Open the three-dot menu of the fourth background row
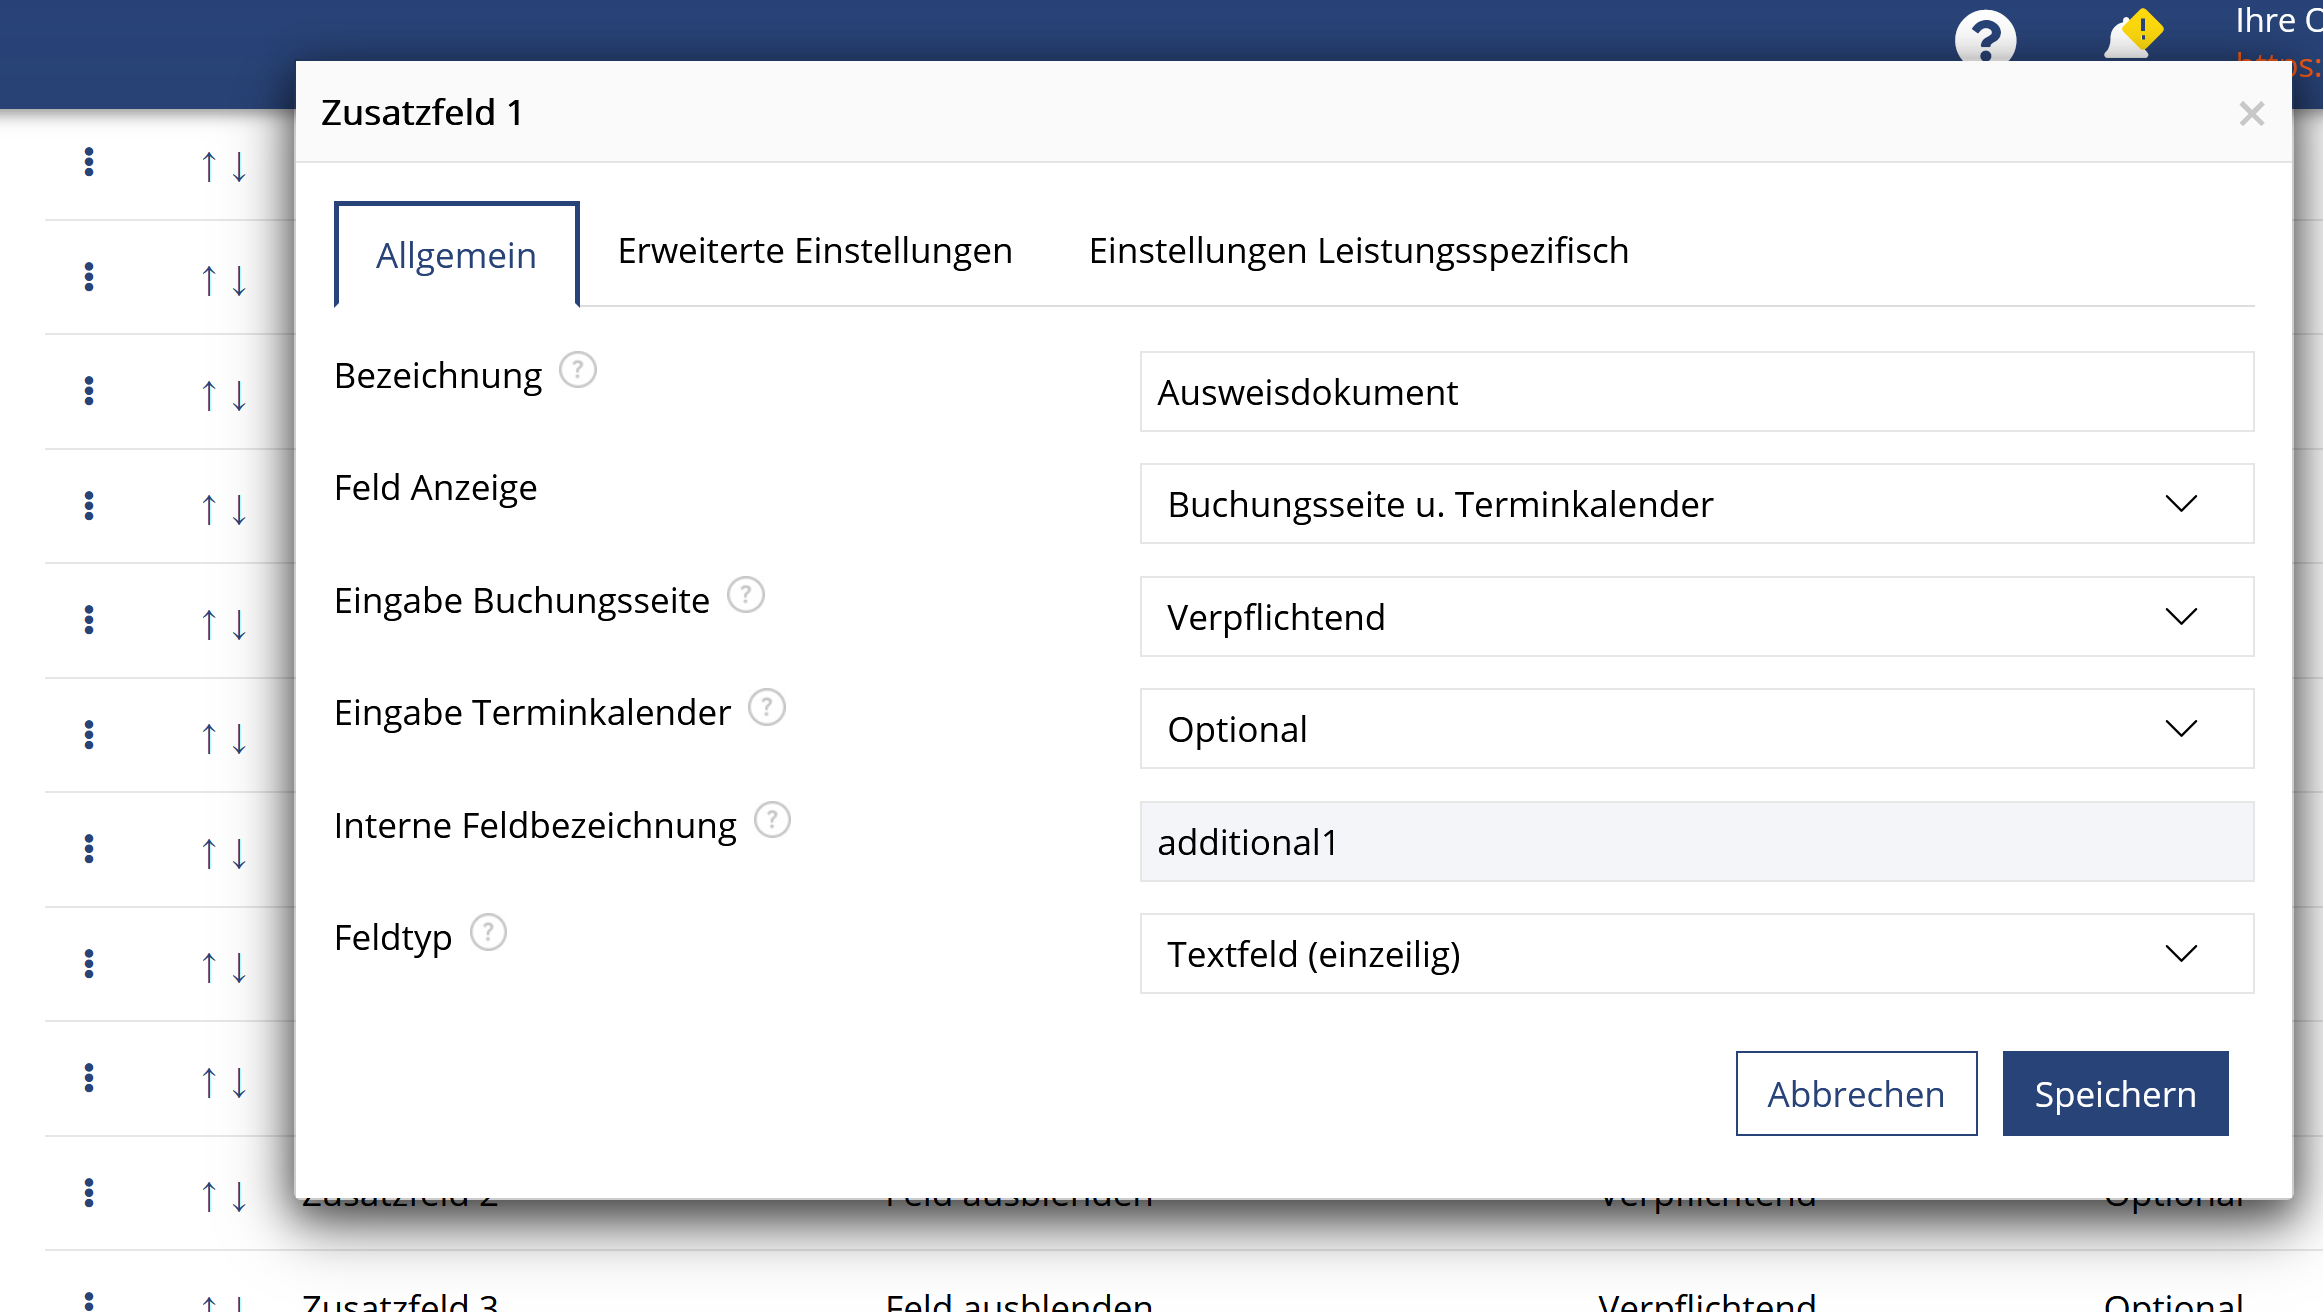 [89, 506]
